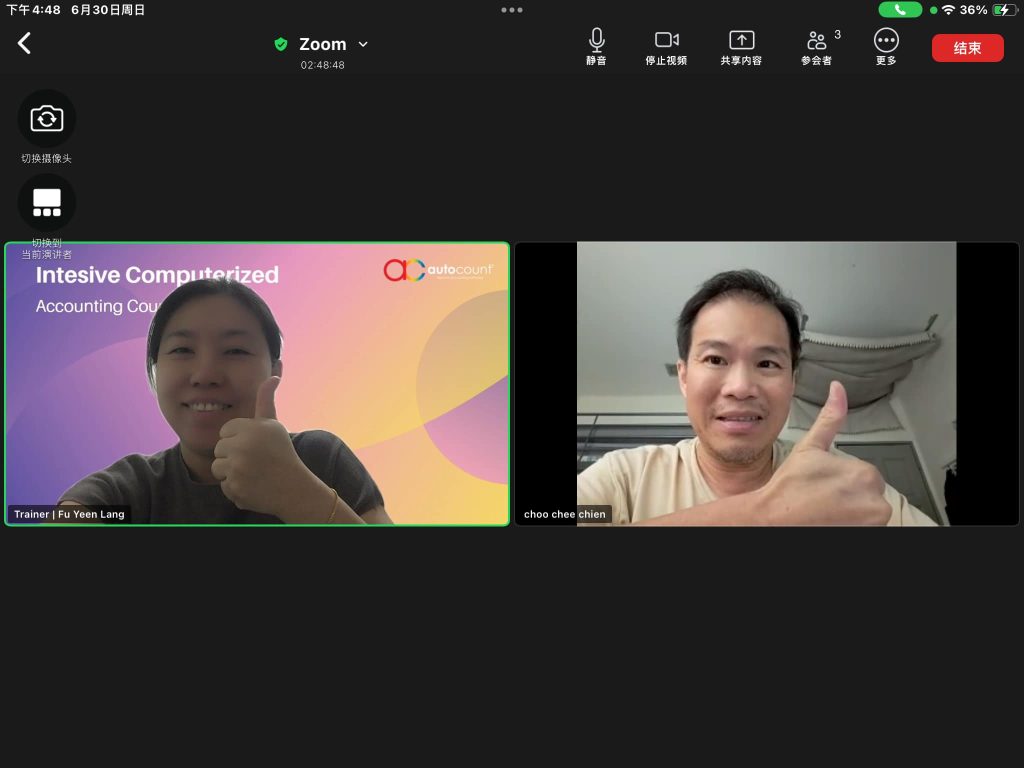The width and height of the screenshot is (1024, 768).
Task: Tap the choo chee chien name label
Action: click(x=564, y=514)
